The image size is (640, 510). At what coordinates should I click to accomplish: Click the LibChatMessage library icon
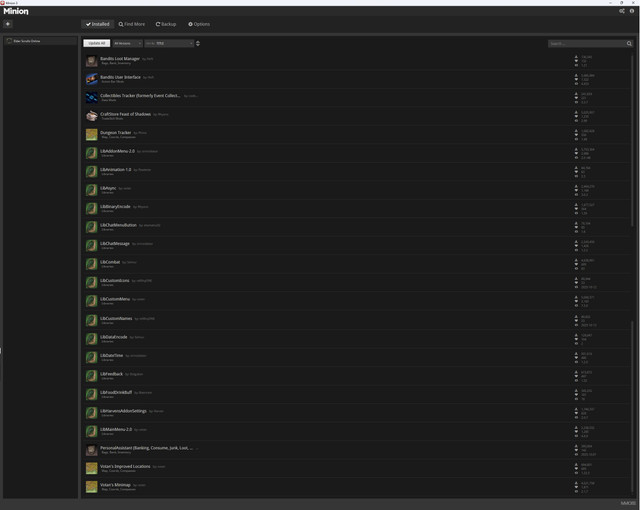click(91, 246)
